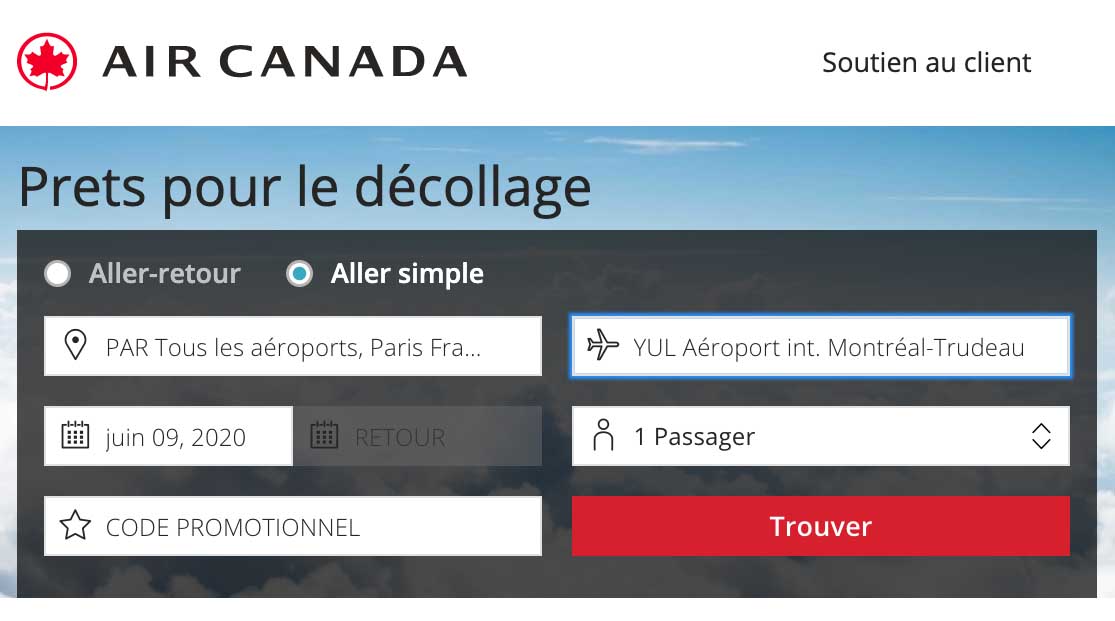Click the origin location pin icon

click(75, 347)
